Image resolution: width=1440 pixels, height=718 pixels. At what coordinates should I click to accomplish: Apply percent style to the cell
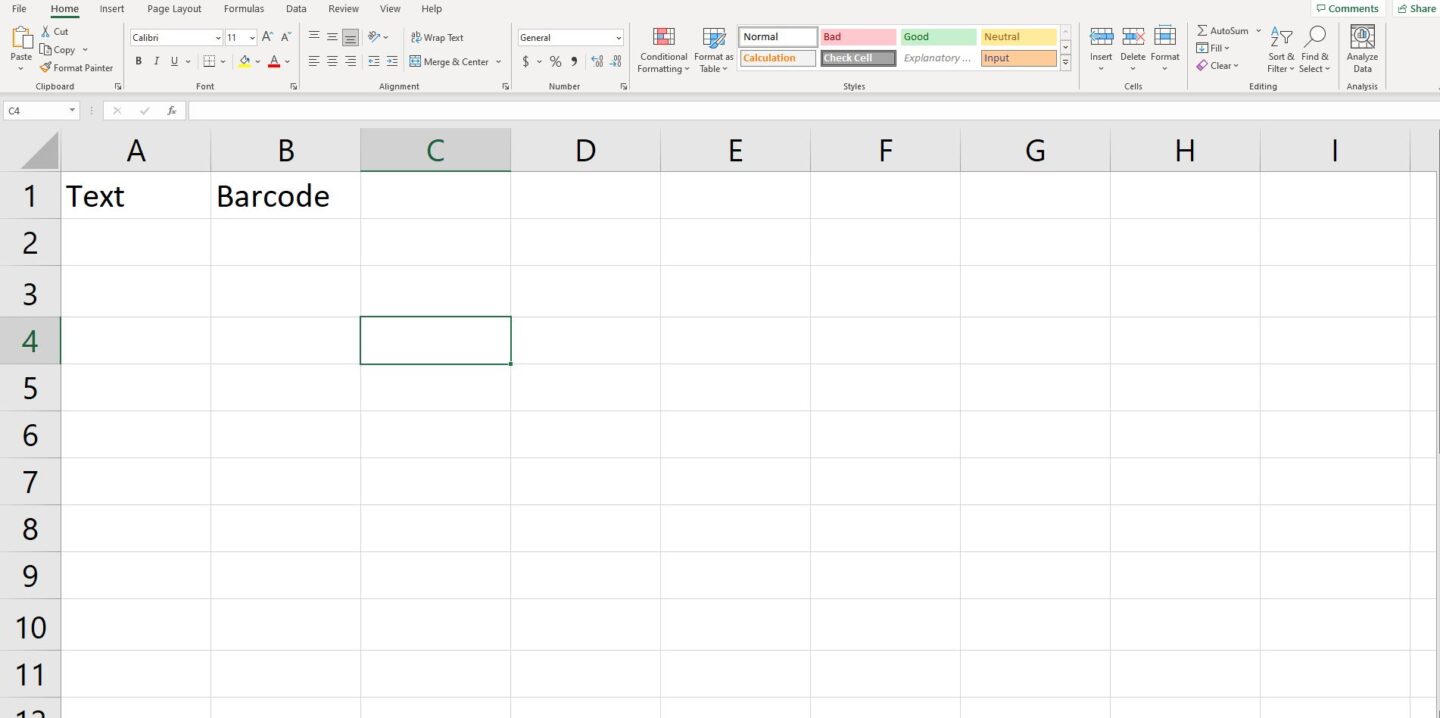pyautogui.click(x=555, y=61)
